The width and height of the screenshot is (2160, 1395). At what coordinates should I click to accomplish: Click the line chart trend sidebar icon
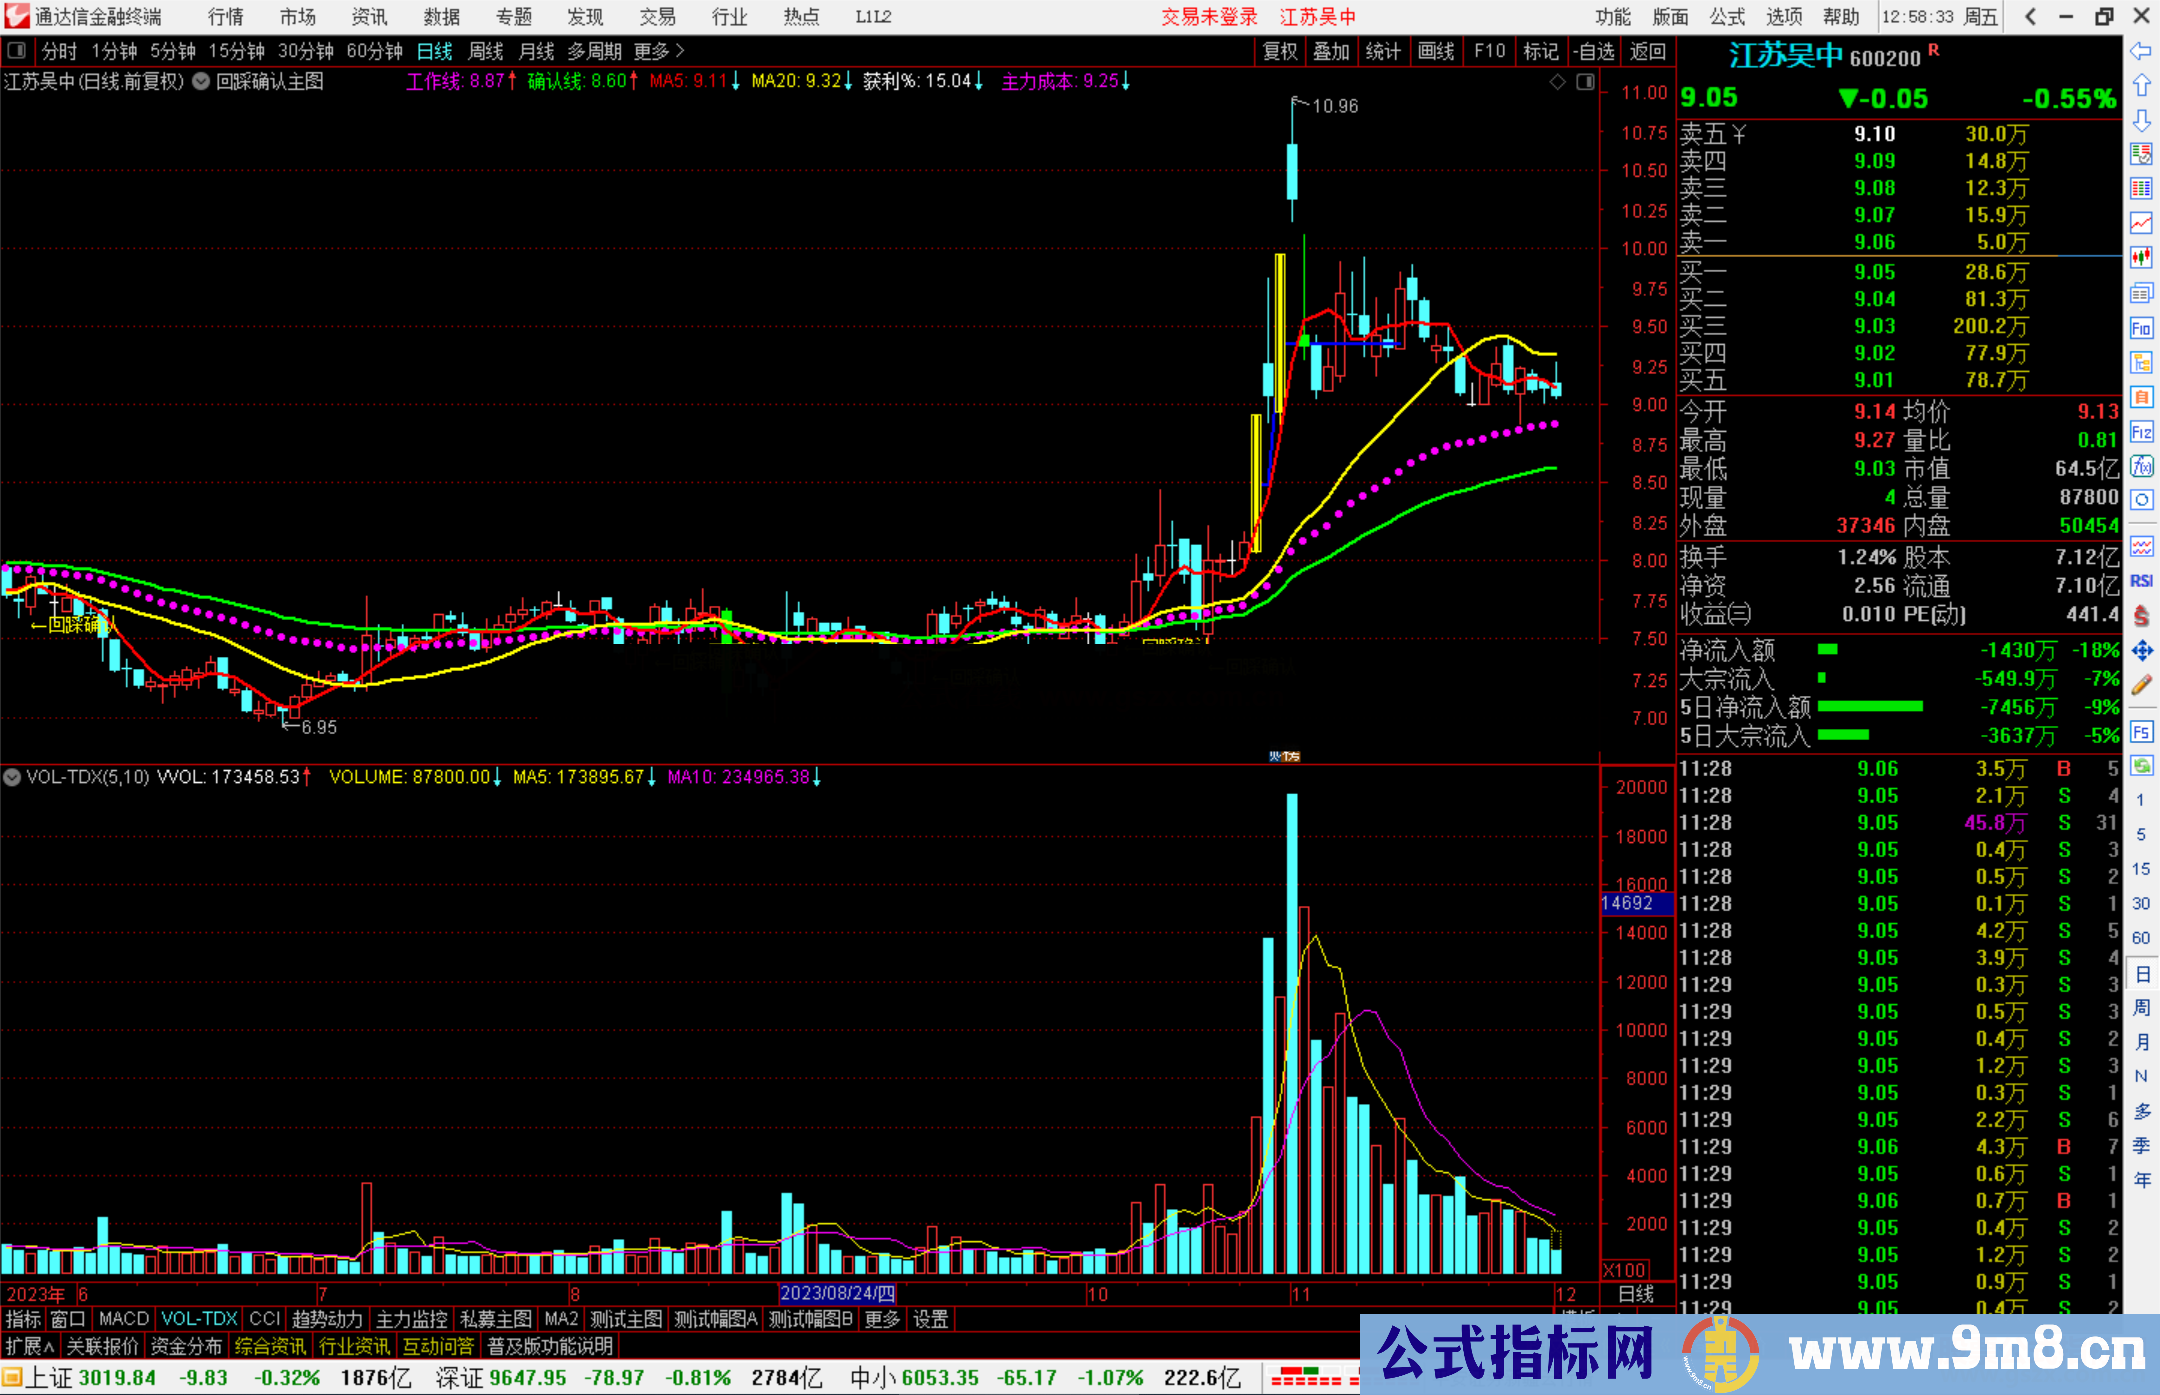point(2141,222)
